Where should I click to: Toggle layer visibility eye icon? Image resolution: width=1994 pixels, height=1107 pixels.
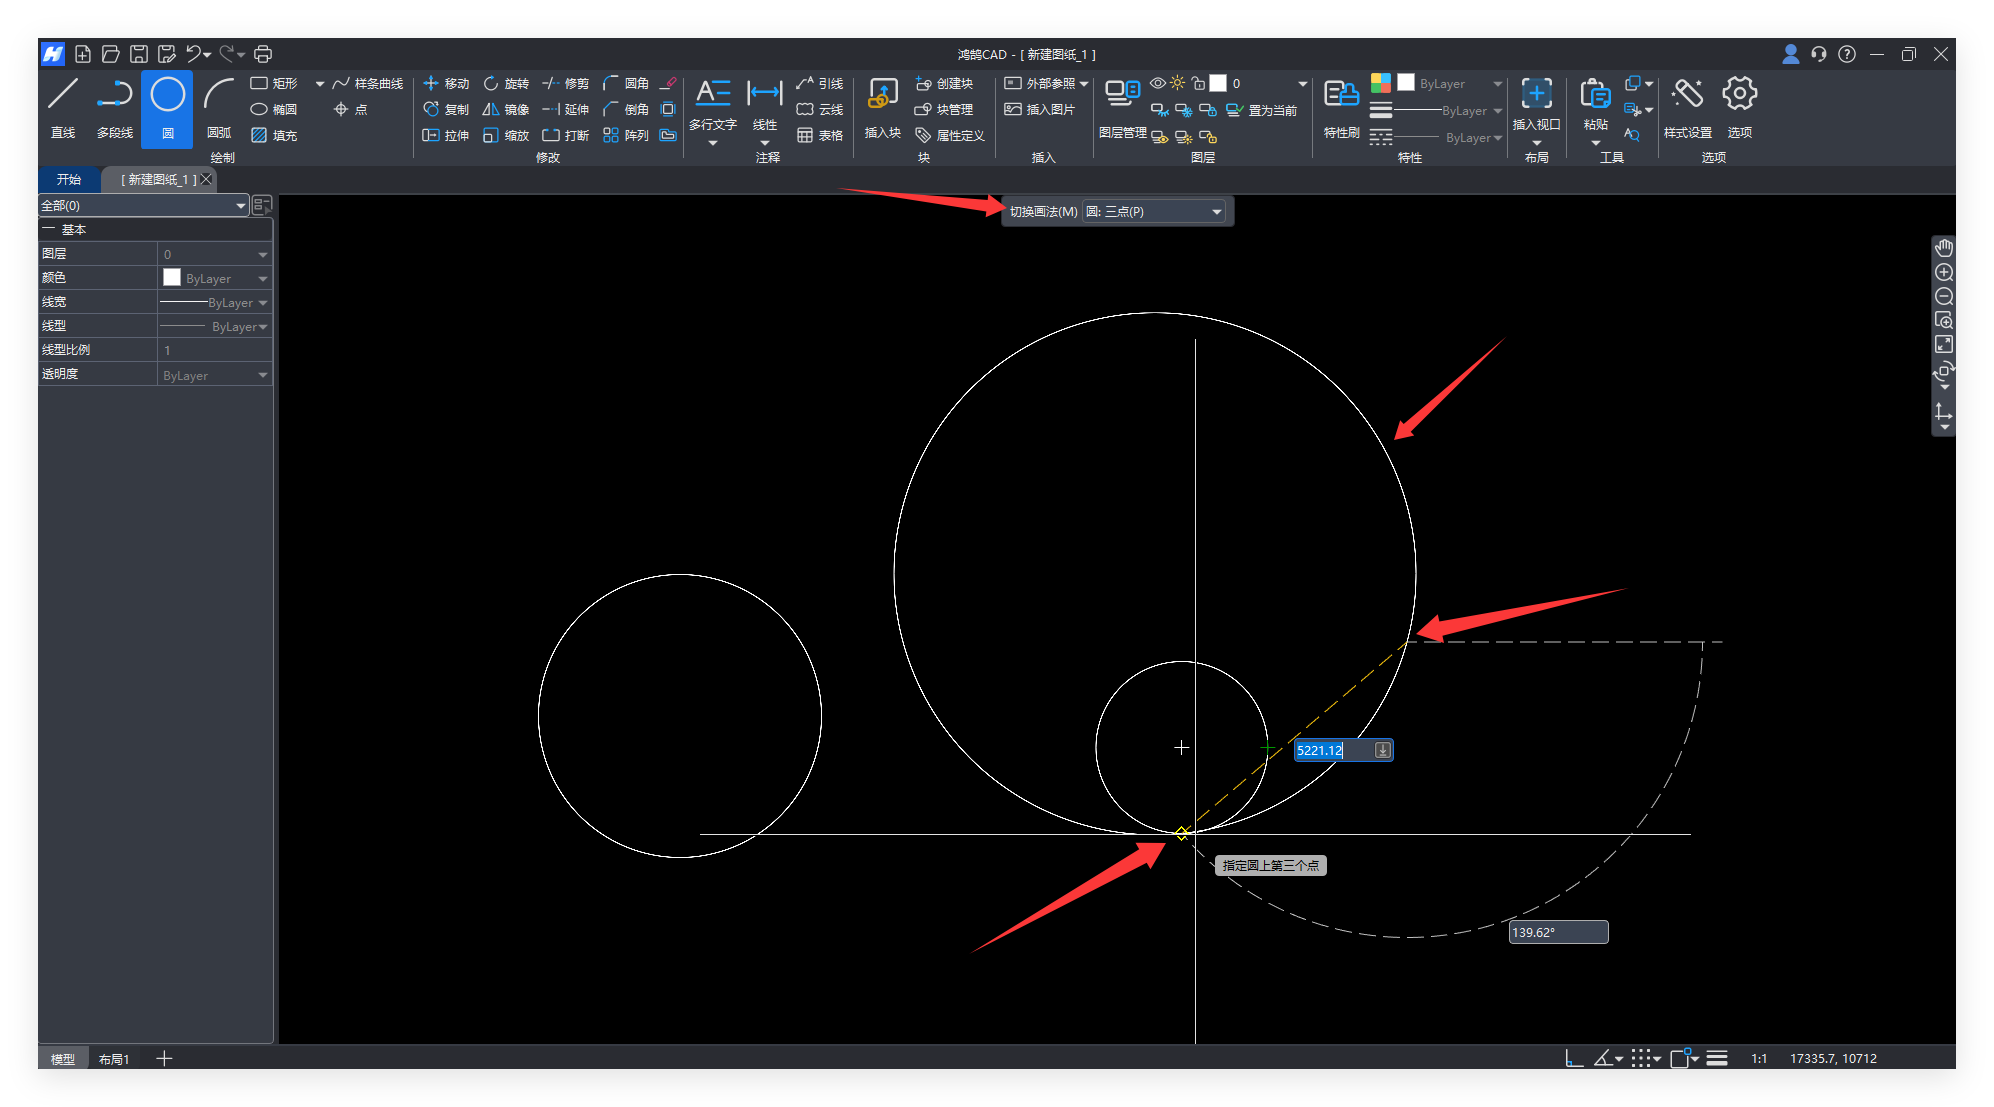click(1157, 83)
